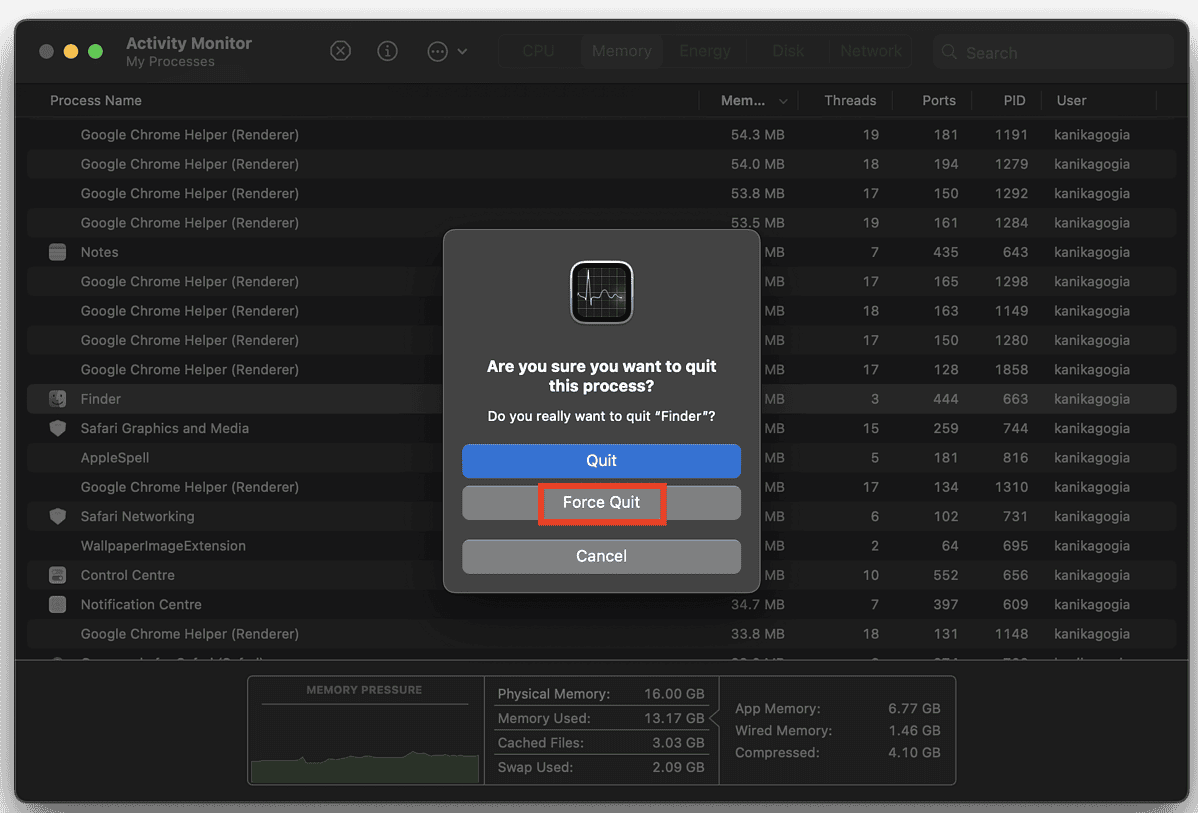Viewport: 1198px width, 813px height.
Task: Click the Safari Graphics and Media shield icon
Action: [x=57, y=428]
